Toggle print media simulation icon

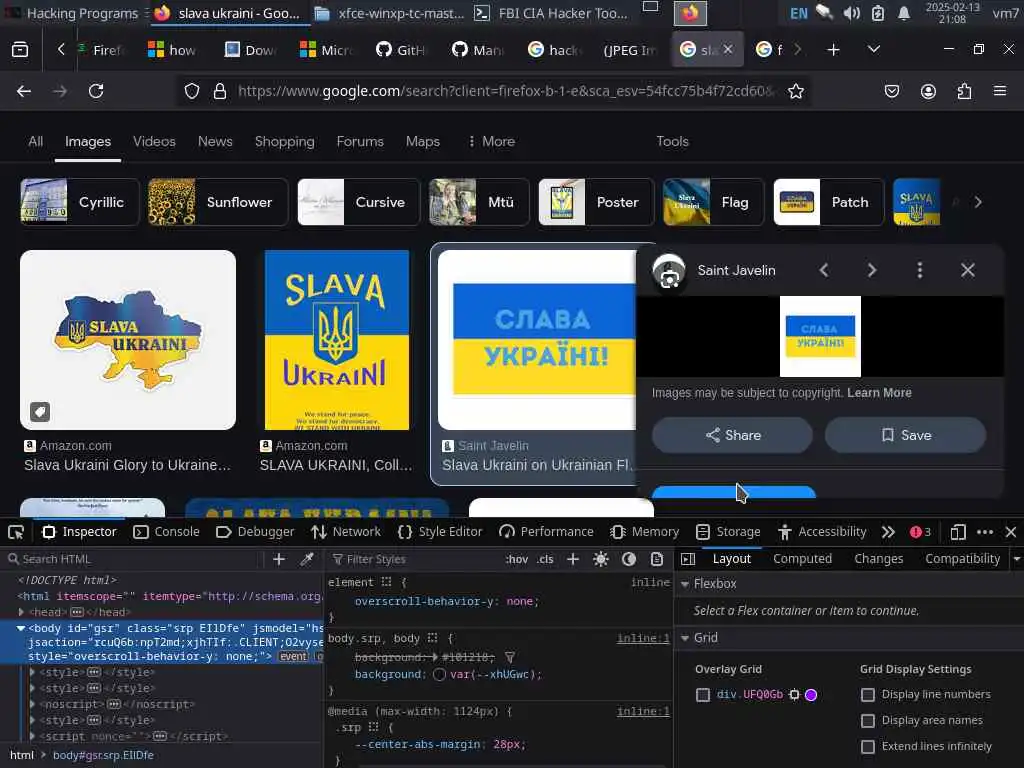click(x=657, y=559)
